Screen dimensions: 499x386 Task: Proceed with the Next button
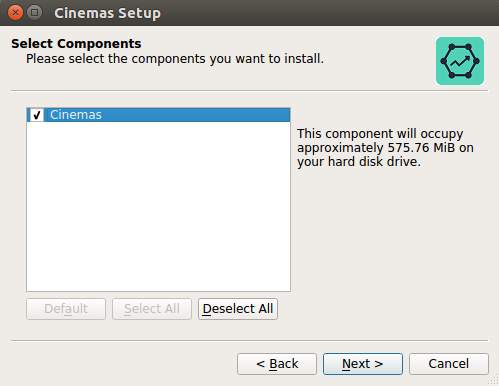(x=363, y=364)
